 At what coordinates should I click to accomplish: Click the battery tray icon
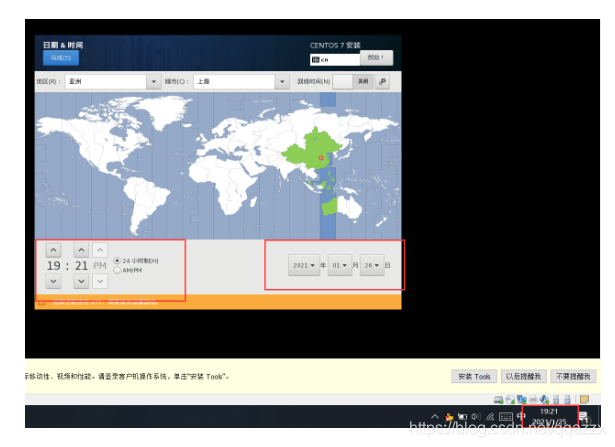(463, 416)
